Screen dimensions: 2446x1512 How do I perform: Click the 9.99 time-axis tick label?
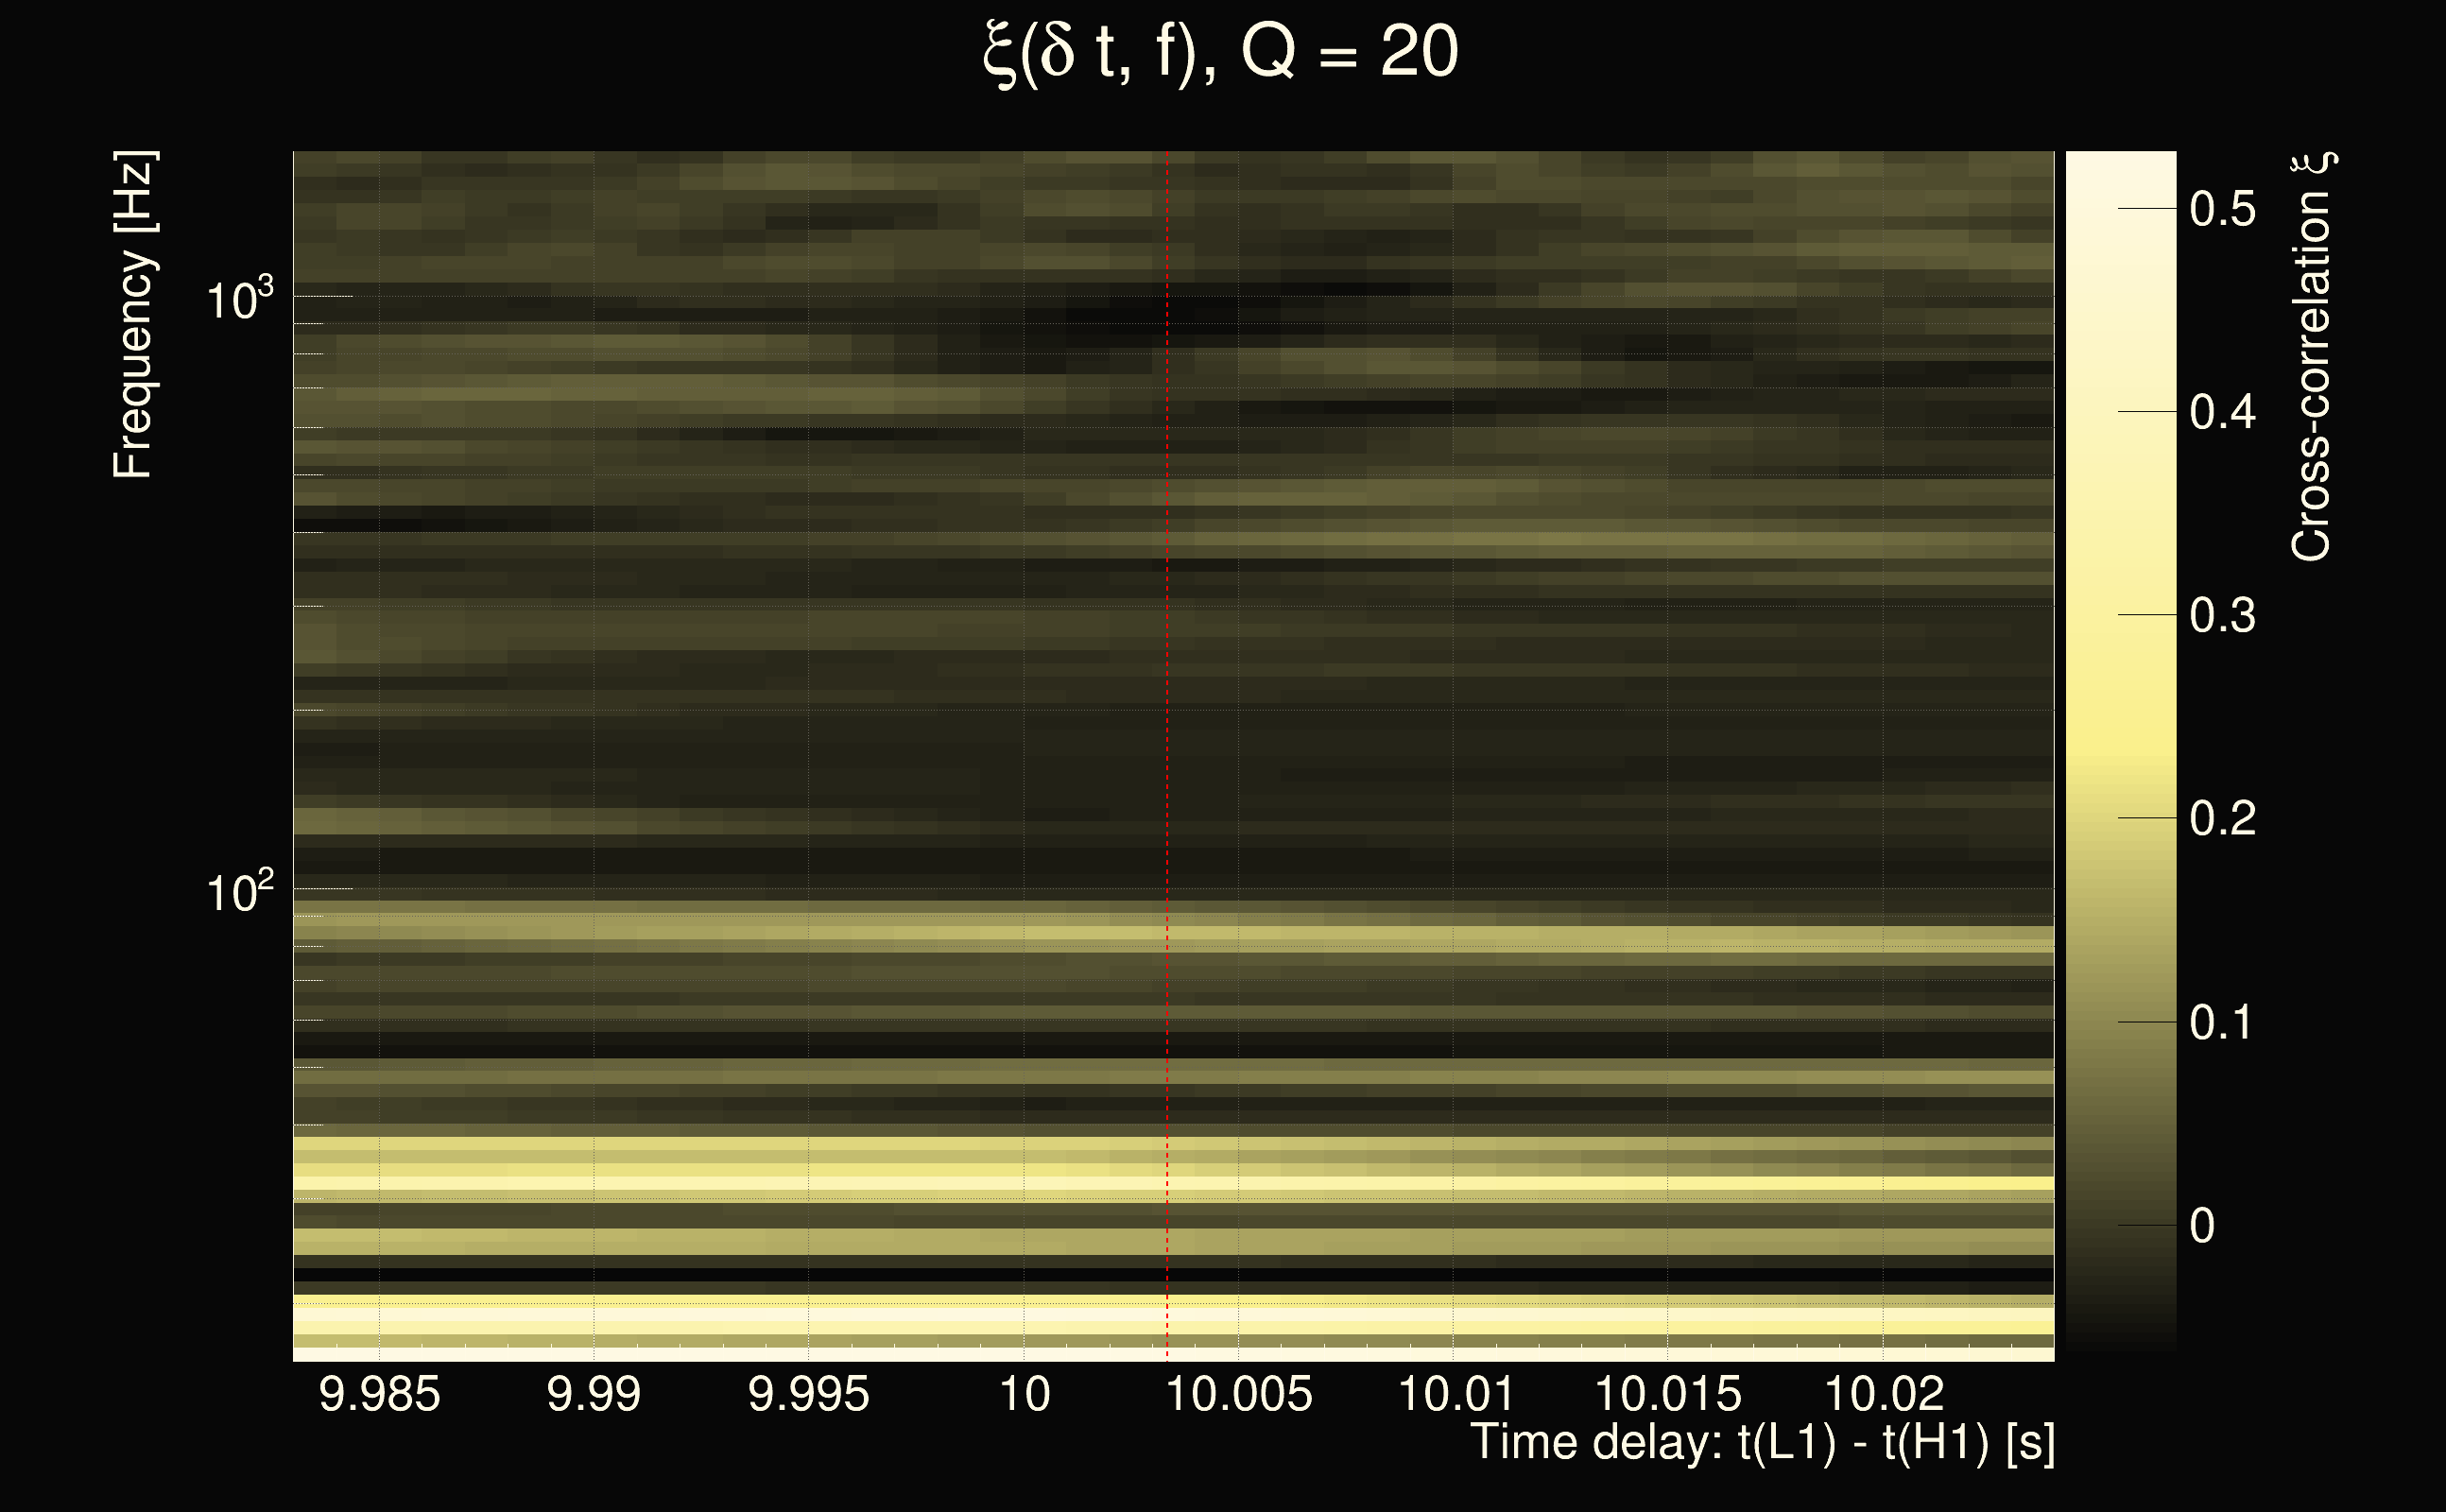click(594, 1394)
